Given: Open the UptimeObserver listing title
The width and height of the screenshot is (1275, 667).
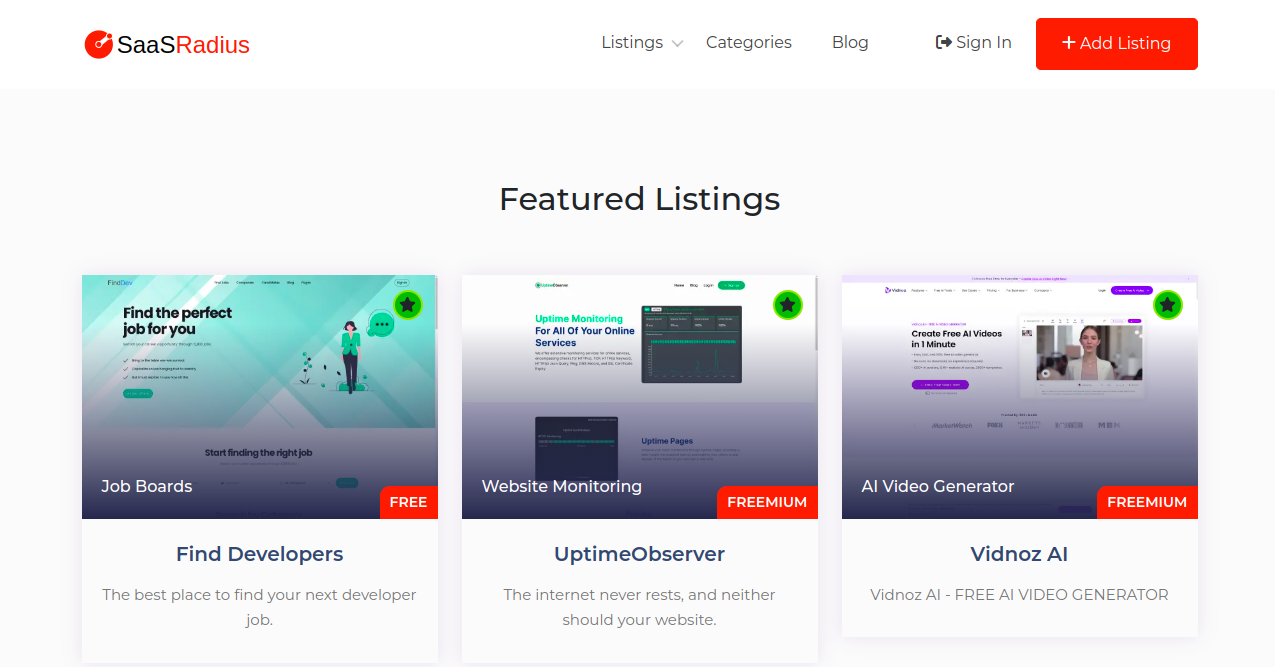Looking at the screenshot, I should point(640,554).
